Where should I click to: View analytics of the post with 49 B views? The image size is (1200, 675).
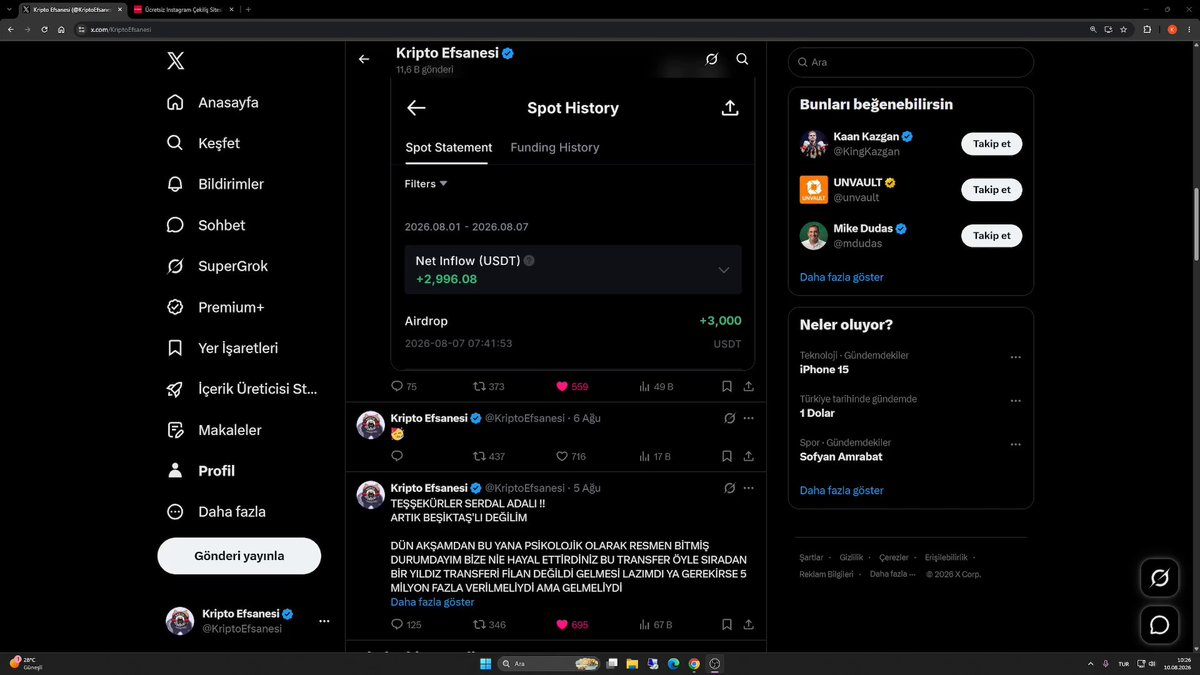656,386
